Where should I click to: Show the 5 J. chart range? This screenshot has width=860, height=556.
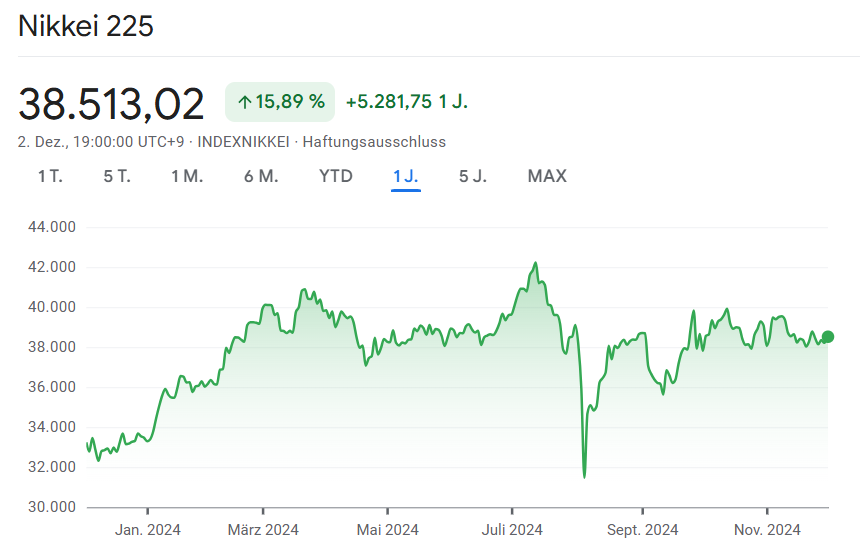[x=473, y=177]
